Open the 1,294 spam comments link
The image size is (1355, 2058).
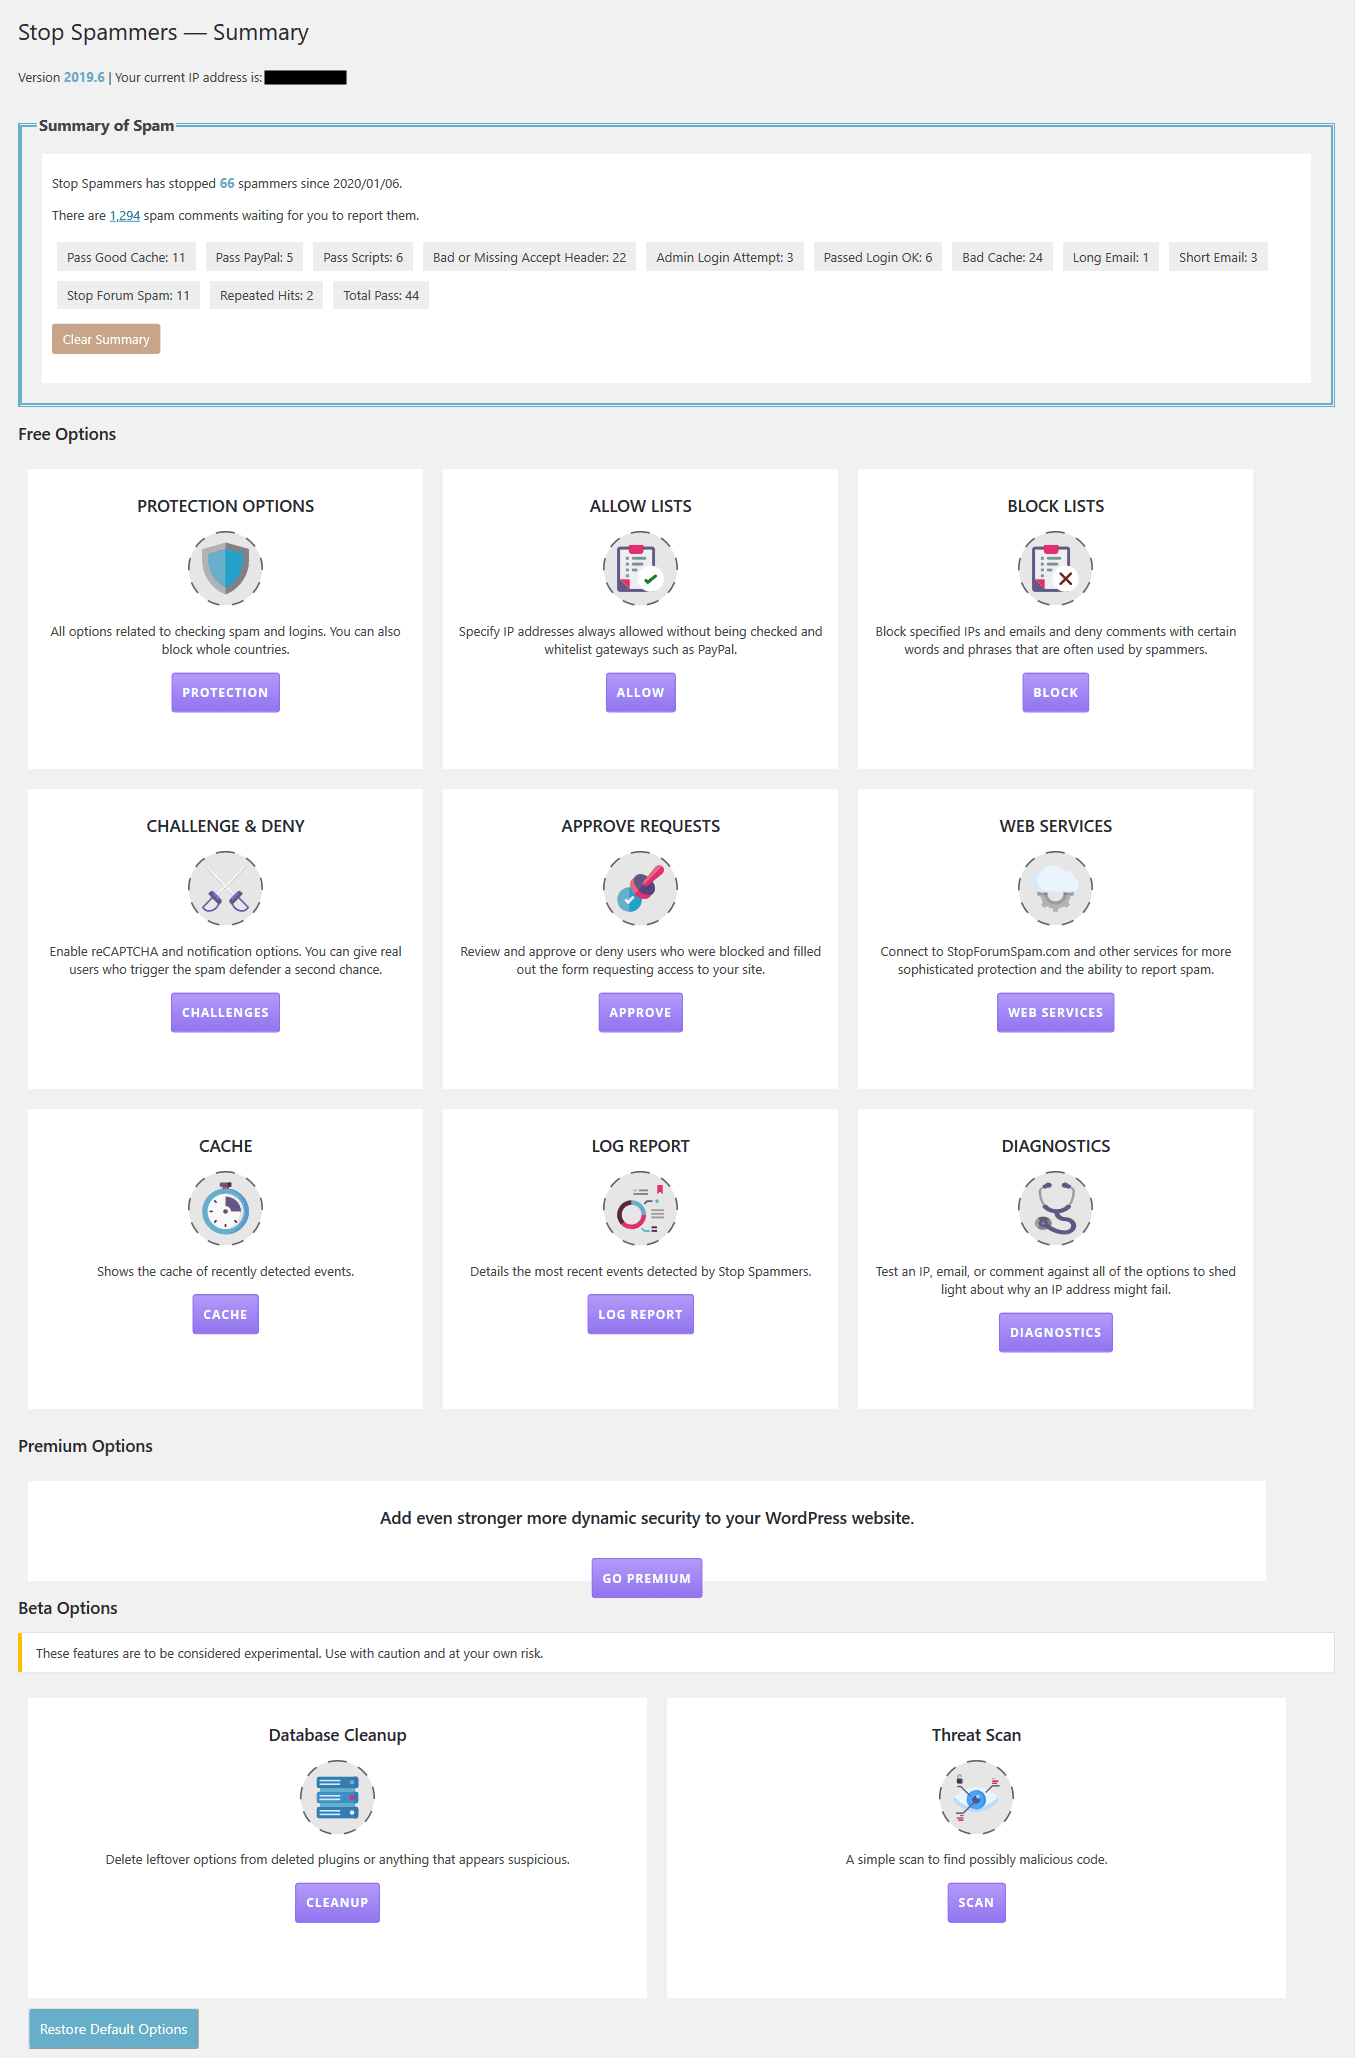[125, 216]
